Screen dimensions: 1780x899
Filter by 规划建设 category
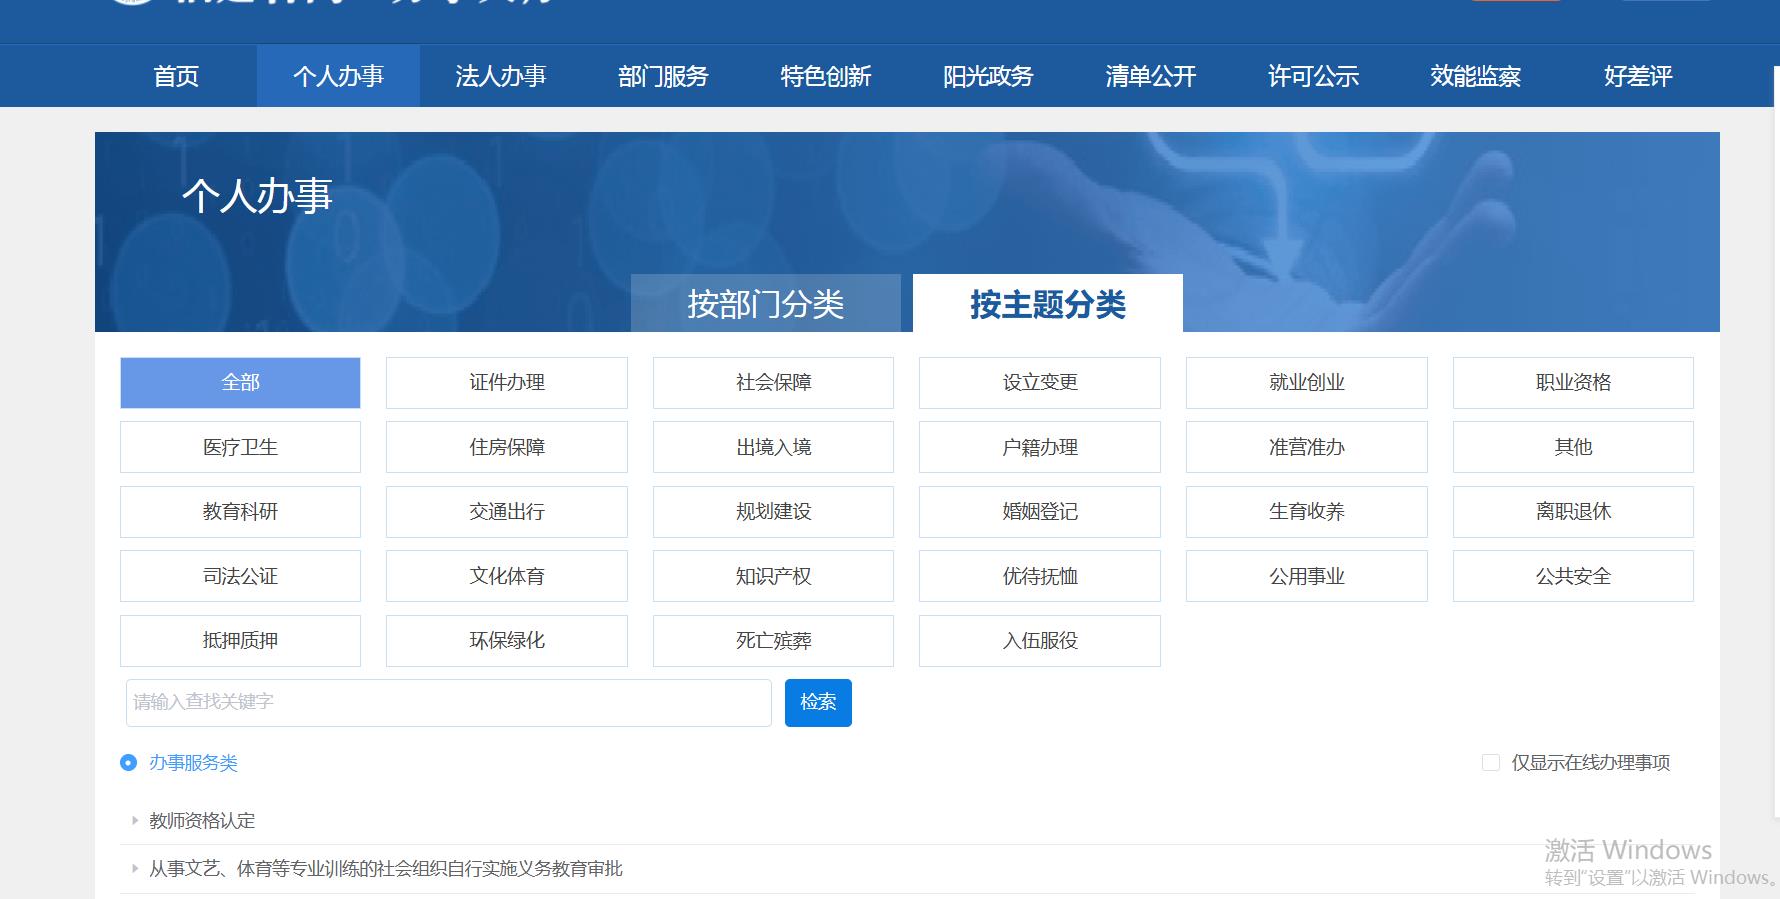(773, 512)
